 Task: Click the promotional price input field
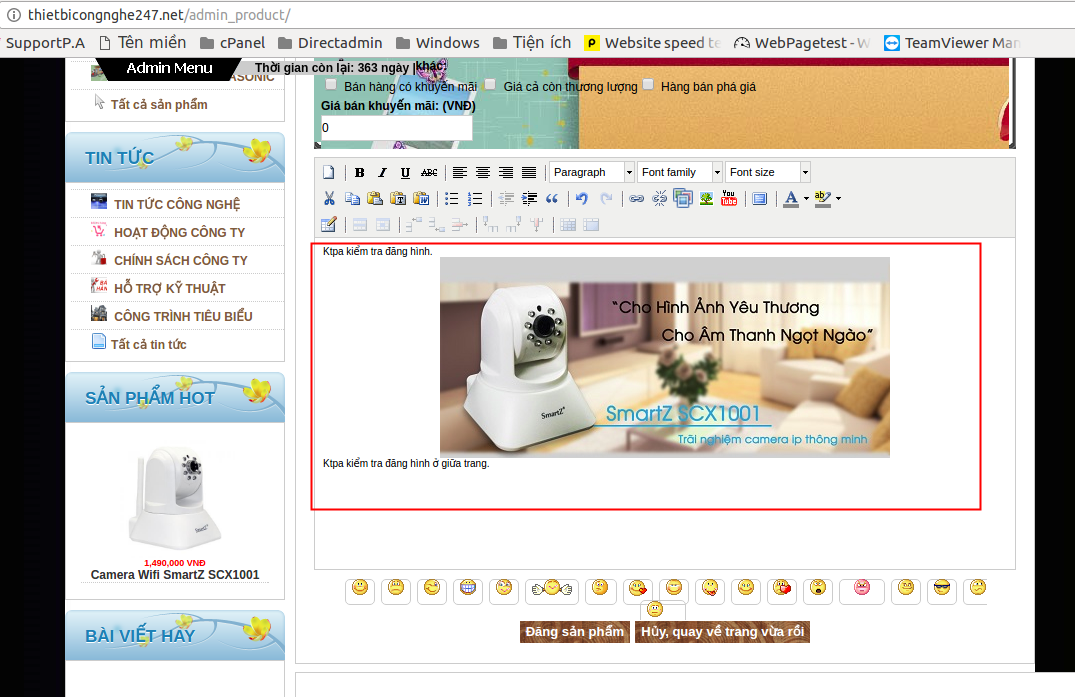(397, 128)
